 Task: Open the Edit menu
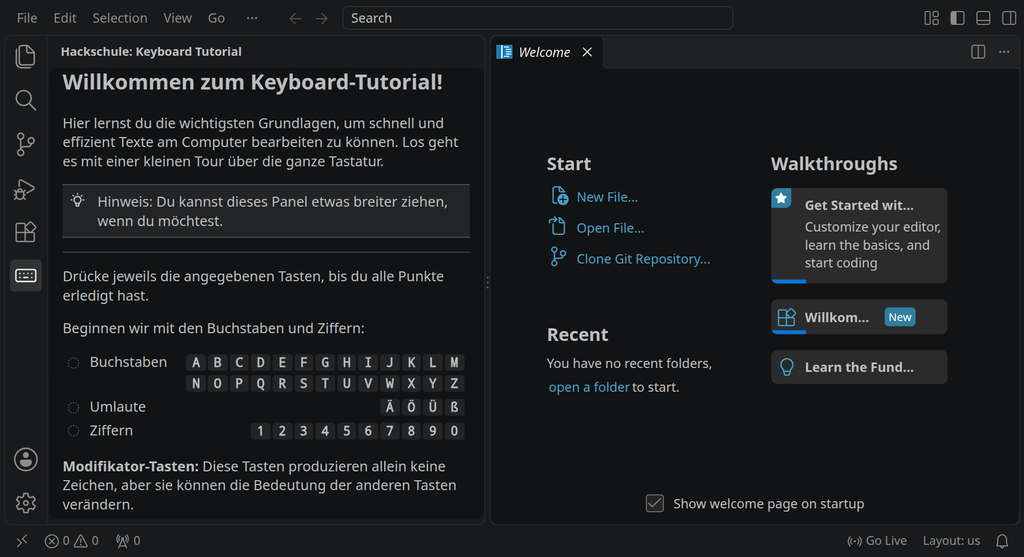pos(65,18)
